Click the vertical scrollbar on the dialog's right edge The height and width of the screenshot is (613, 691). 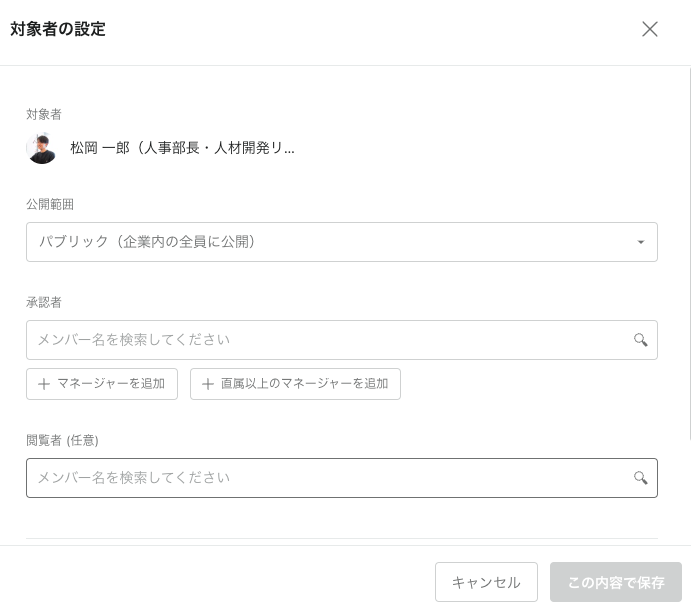(688, 250)
